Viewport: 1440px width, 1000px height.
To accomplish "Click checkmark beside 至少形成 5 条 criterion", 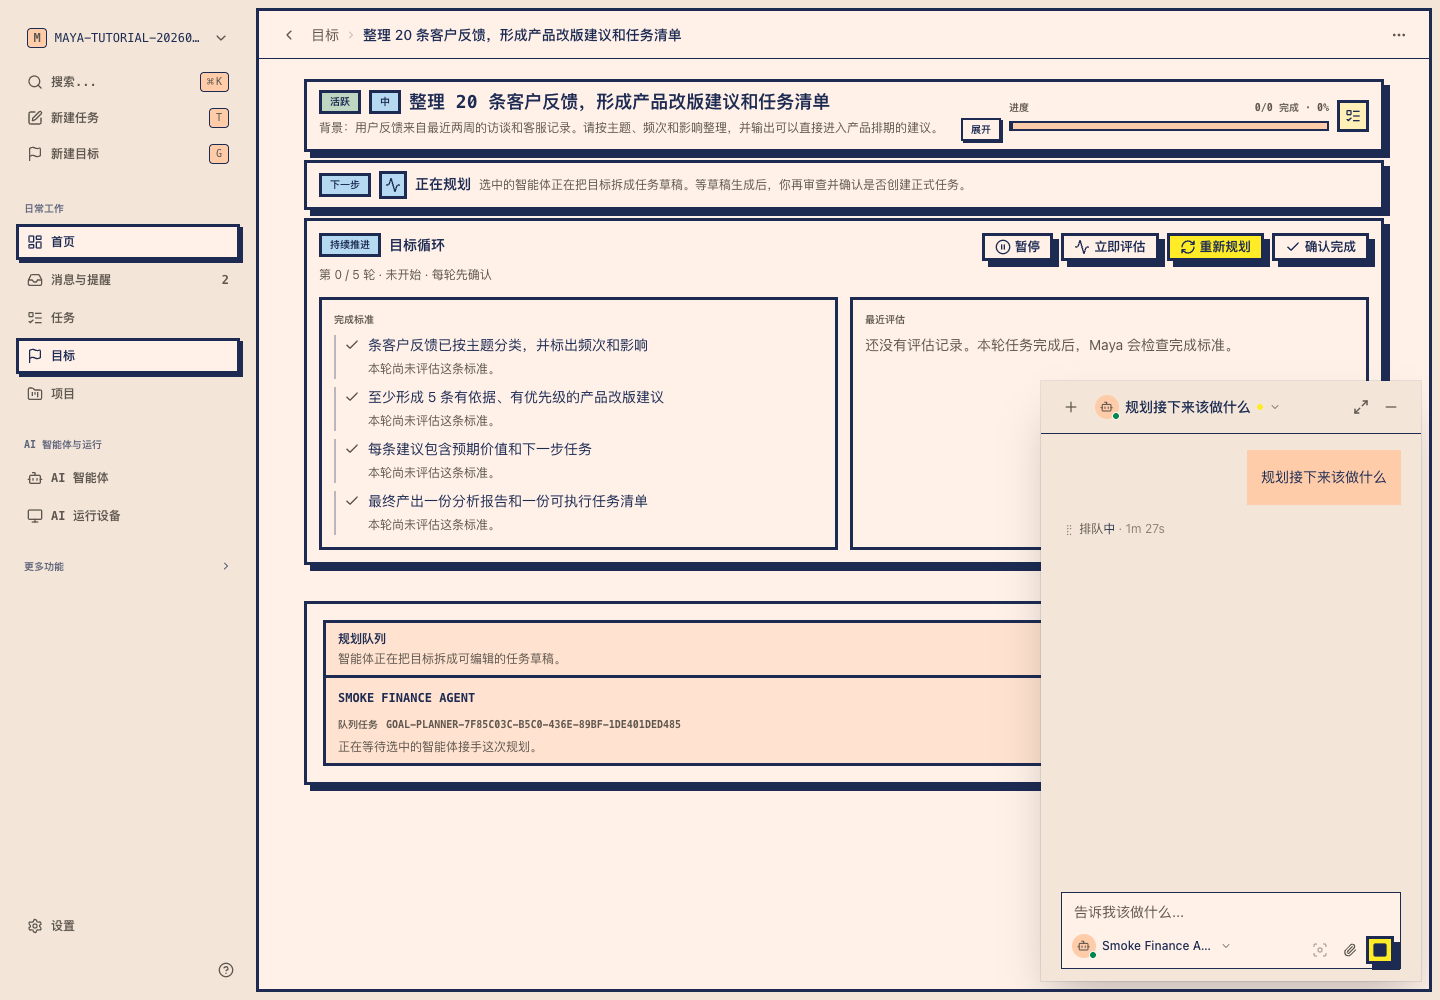I will tap(352, 397).
